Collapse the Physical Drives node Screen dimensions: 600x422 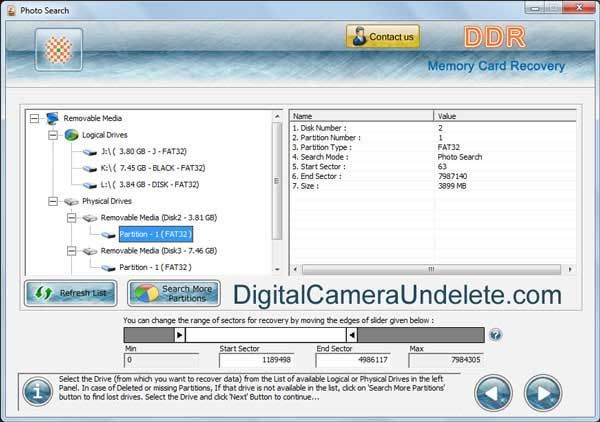(x=53, y=201)
